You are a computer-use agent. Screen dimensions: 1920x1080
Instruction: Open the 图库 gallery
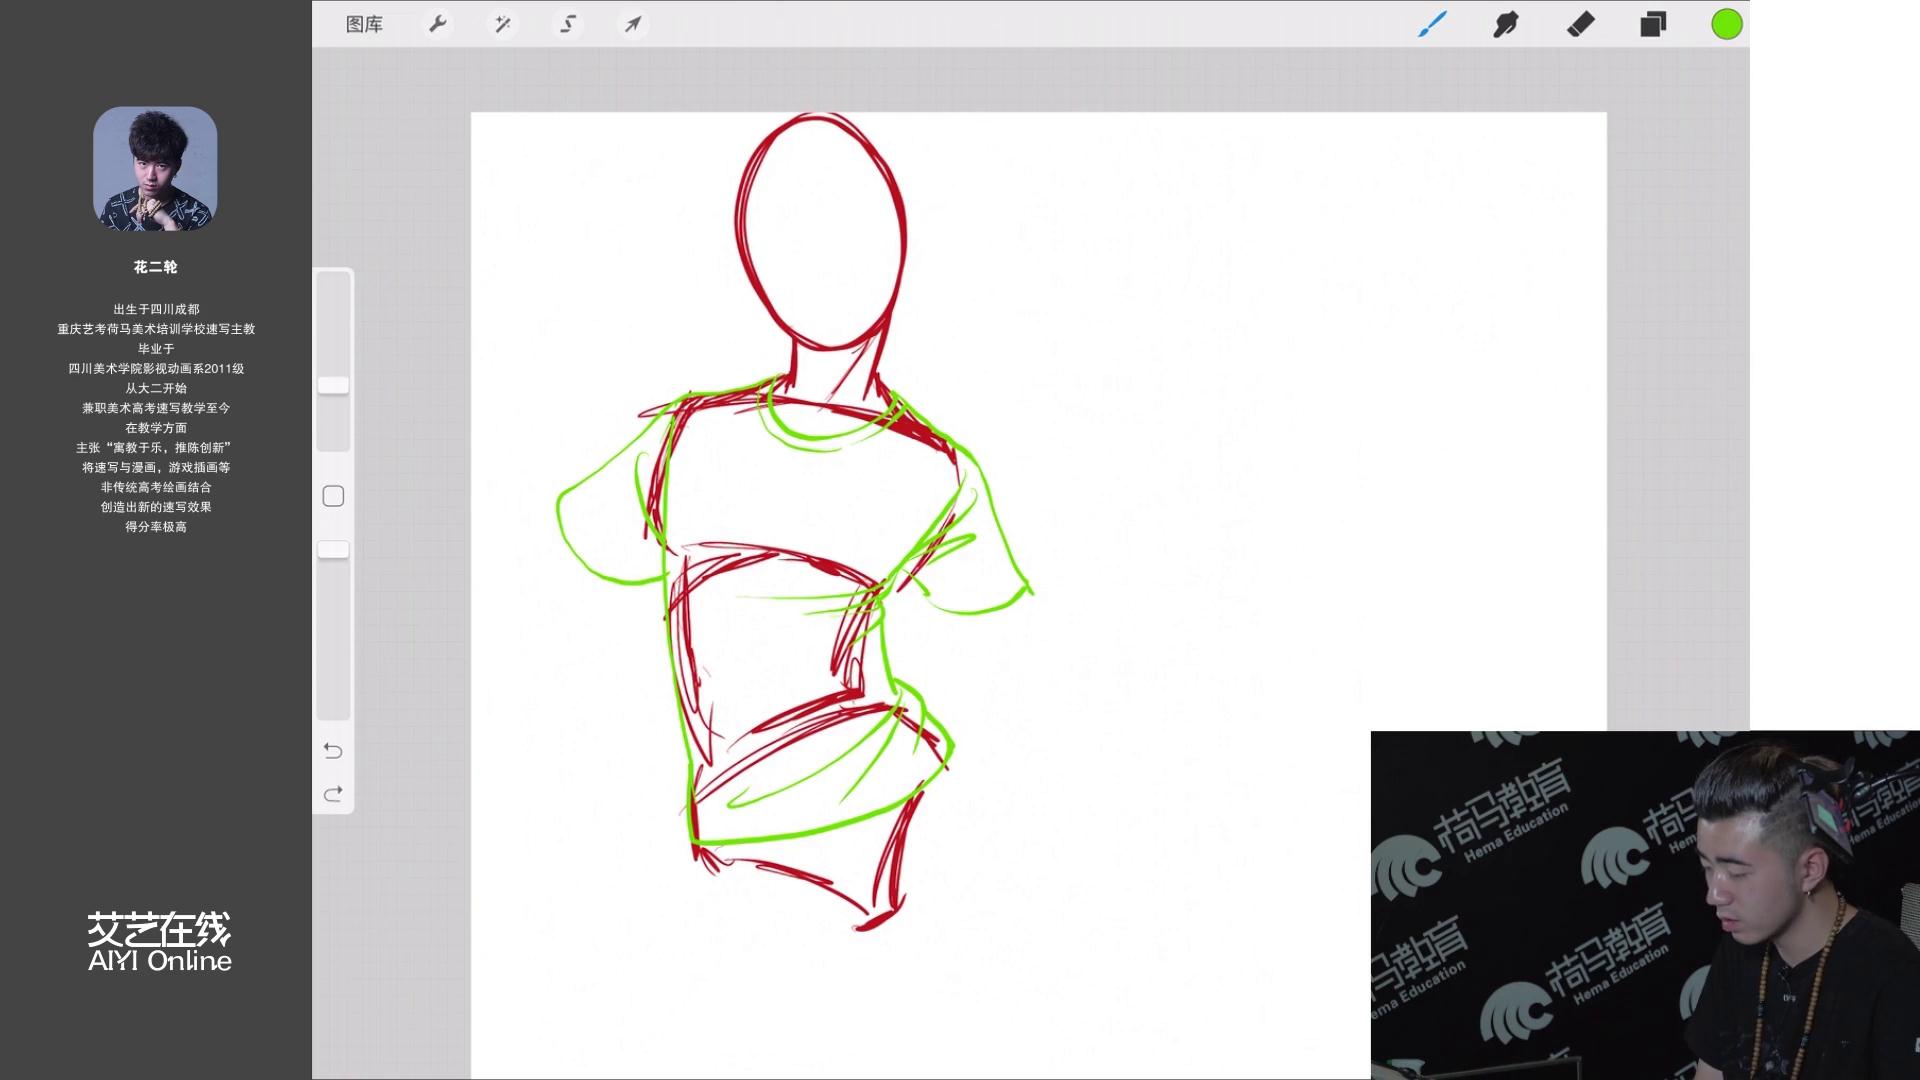pyautogui.click(x=364, y=24)
